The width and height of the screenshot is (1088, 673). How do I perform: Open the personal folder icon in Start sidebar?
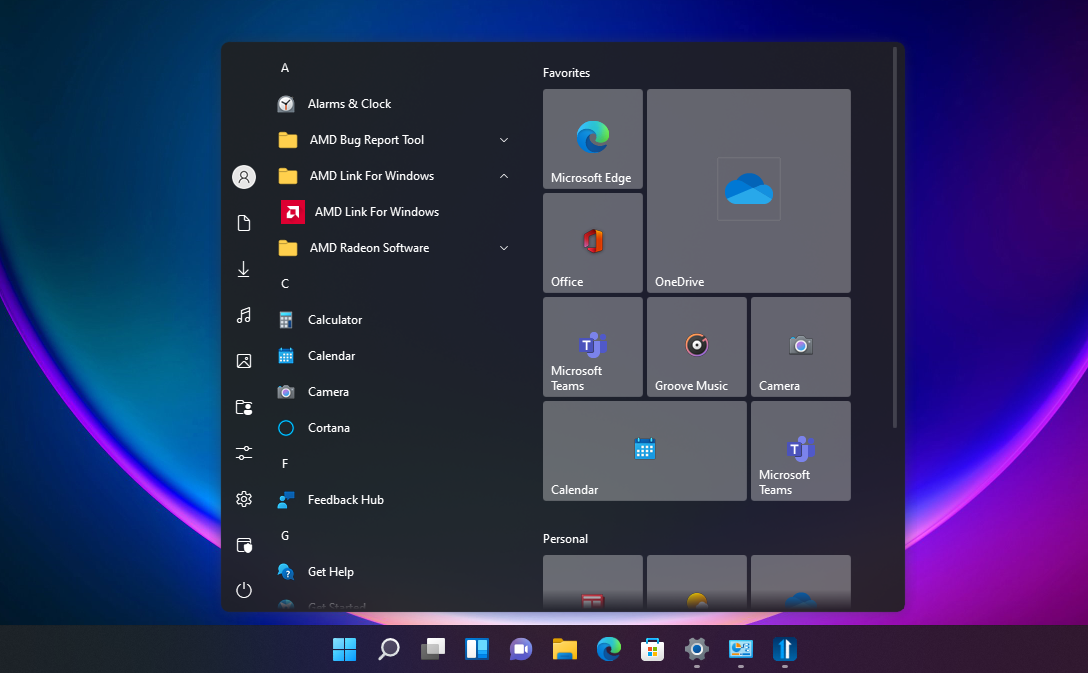coord(244,407)
